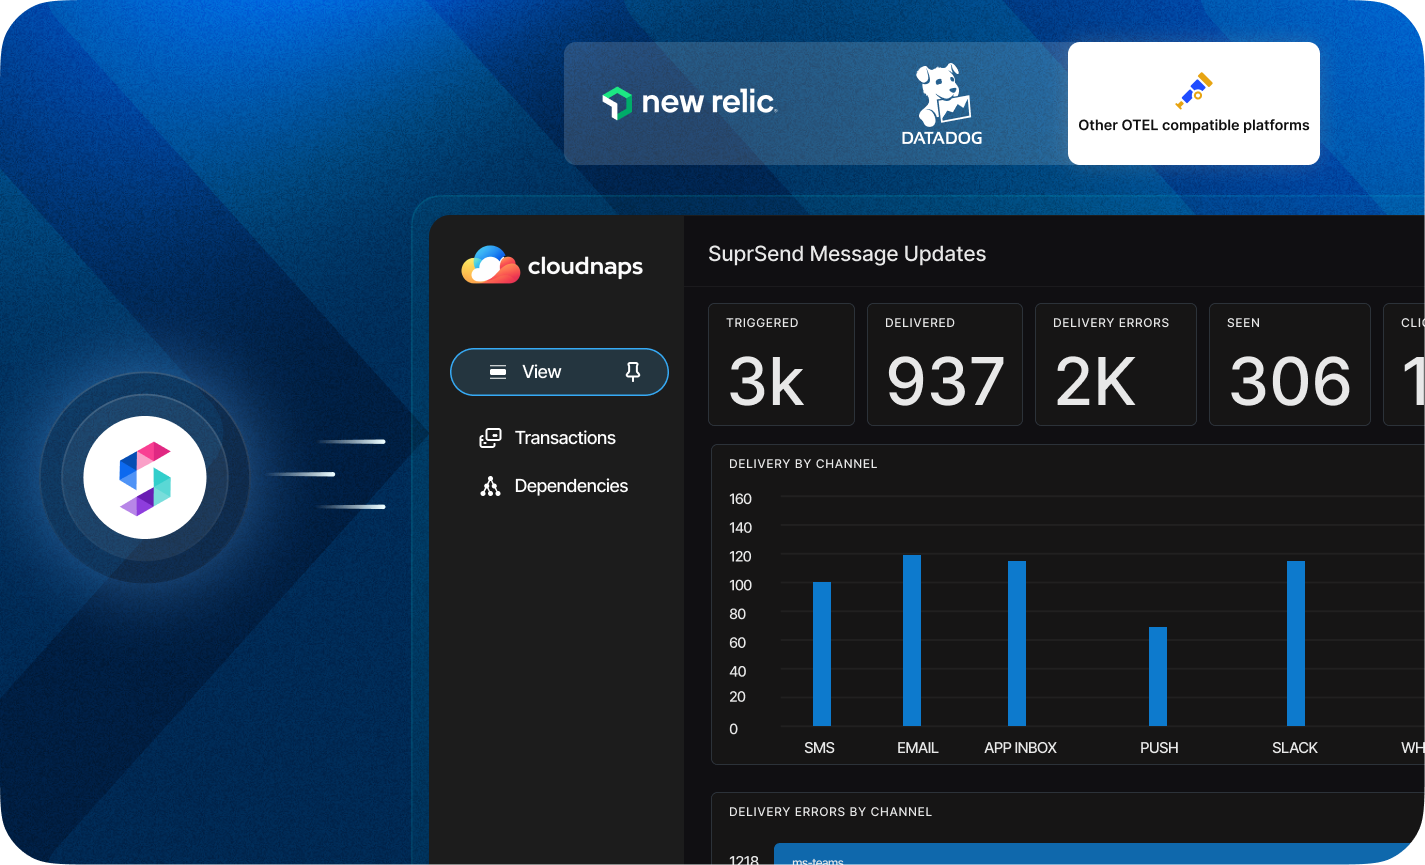Screen dimensions: 1425x865
Task: Click the Dependencies tree icon
Action: [490, 486]
